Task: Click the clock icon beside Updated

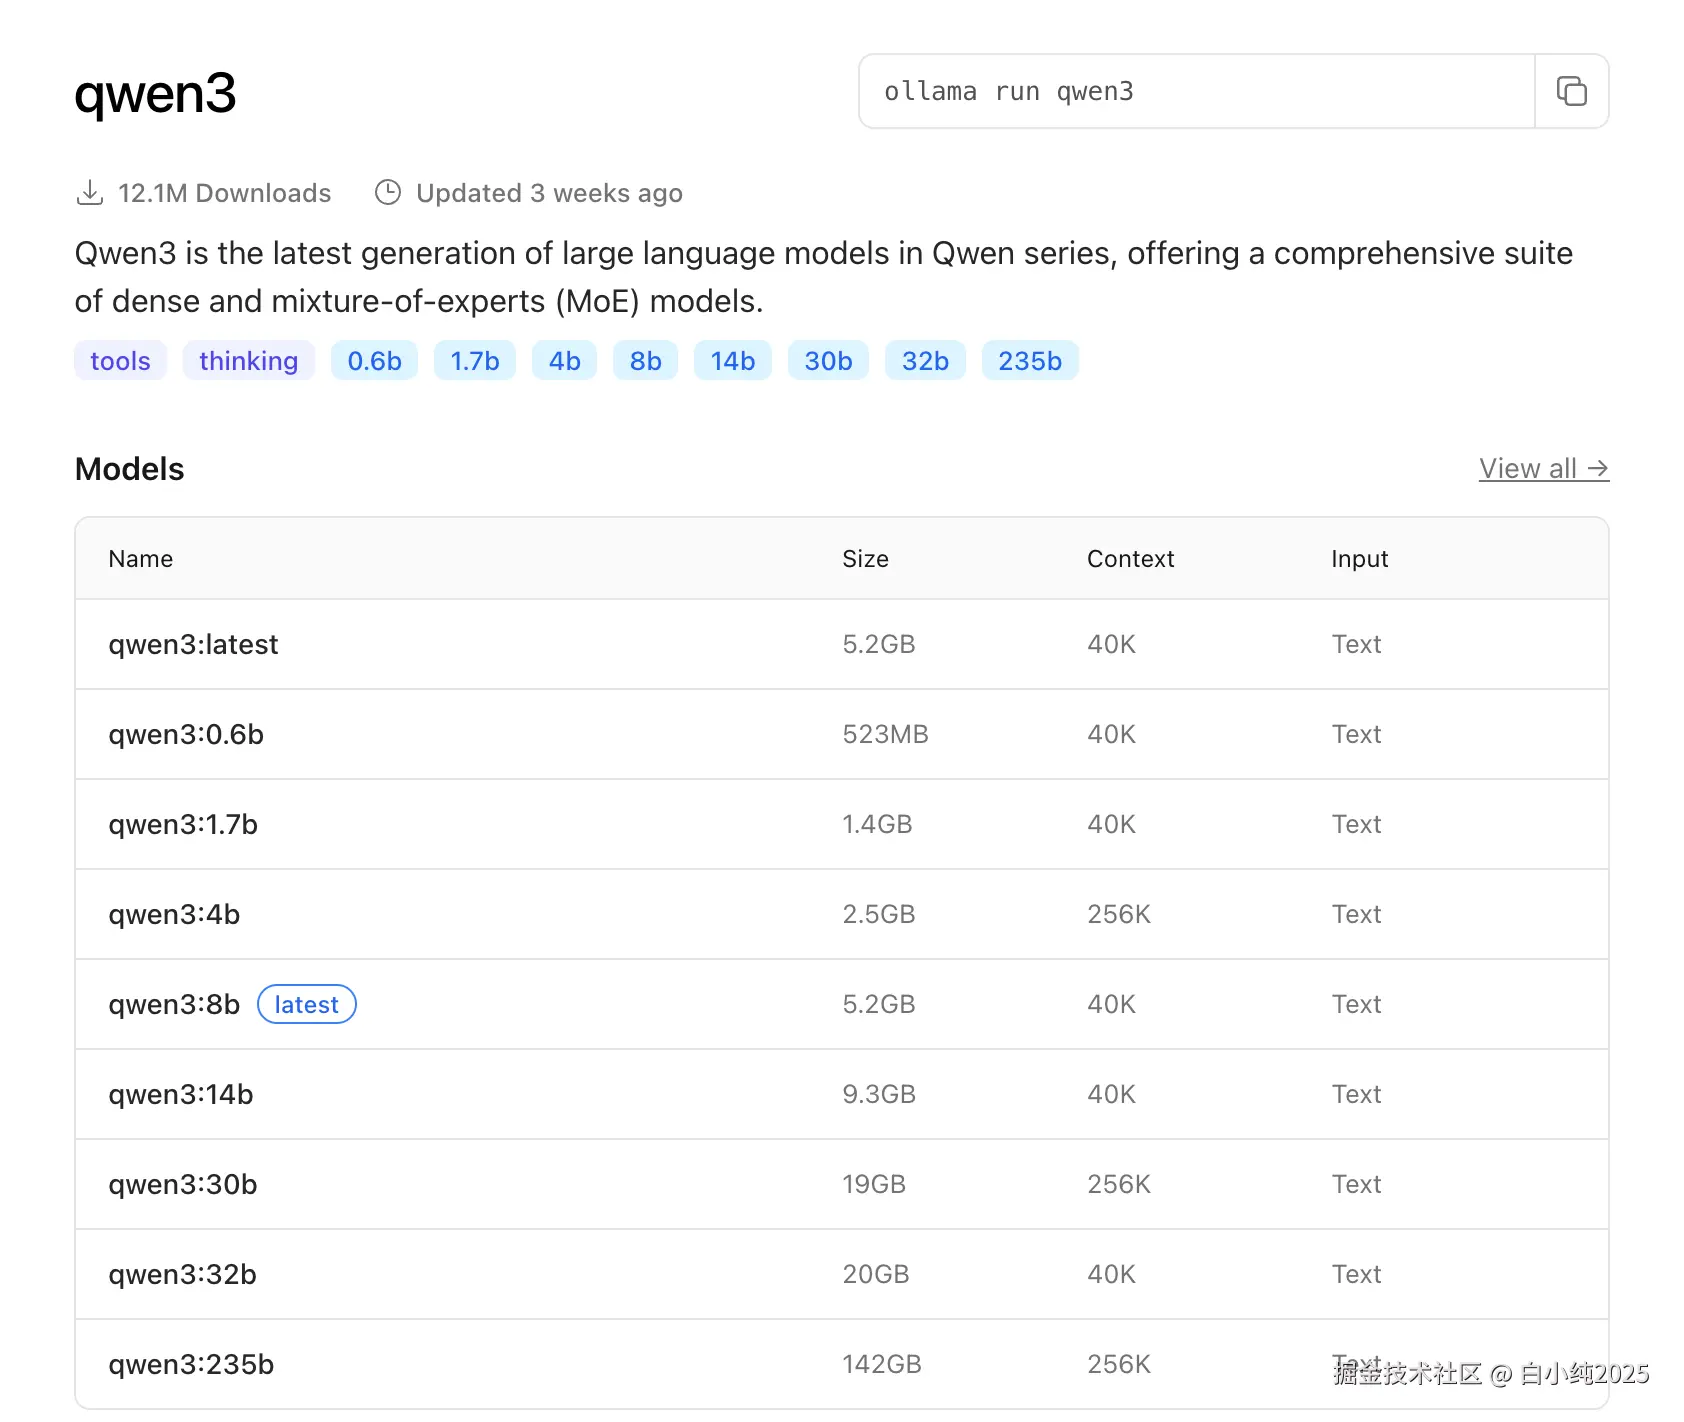Action: click(388, 193)
